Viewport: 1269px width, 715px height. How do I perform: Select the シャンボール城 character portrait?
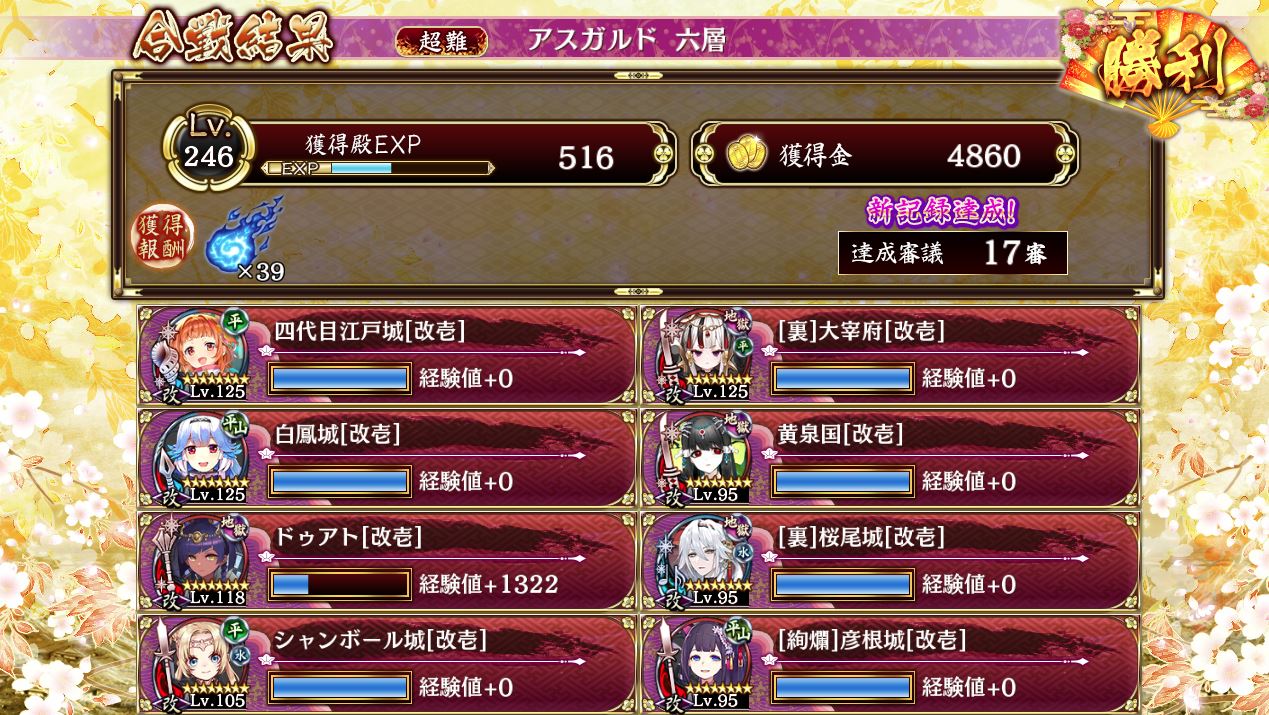pos(199,664)
